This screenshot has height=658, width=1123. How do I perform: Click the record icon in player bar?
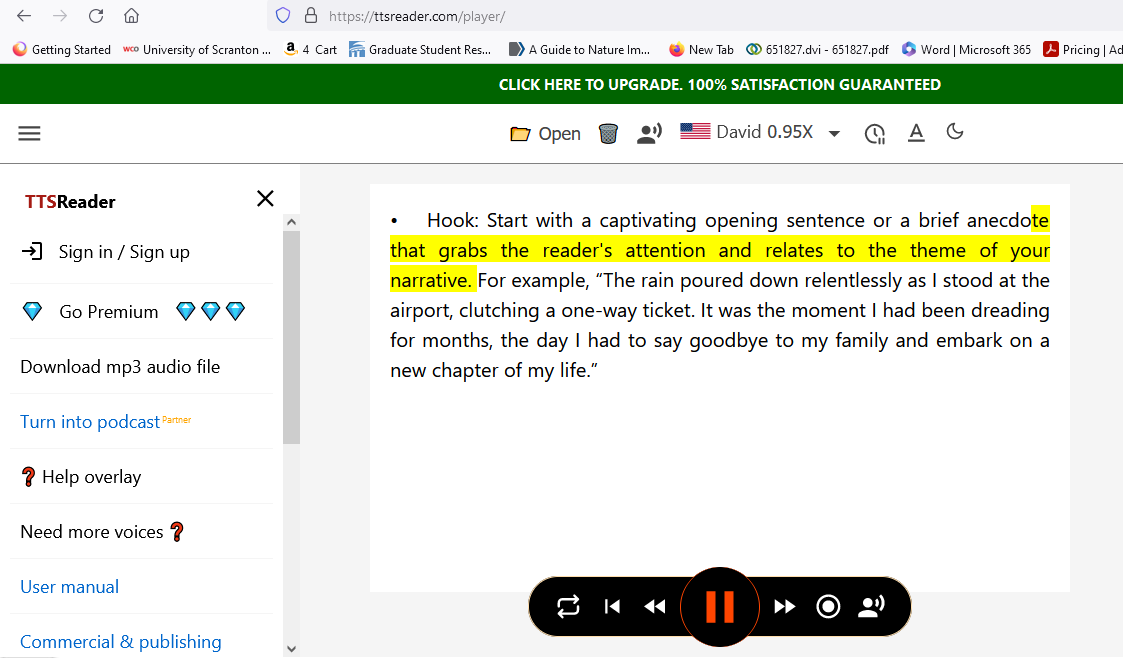point(828,607)
